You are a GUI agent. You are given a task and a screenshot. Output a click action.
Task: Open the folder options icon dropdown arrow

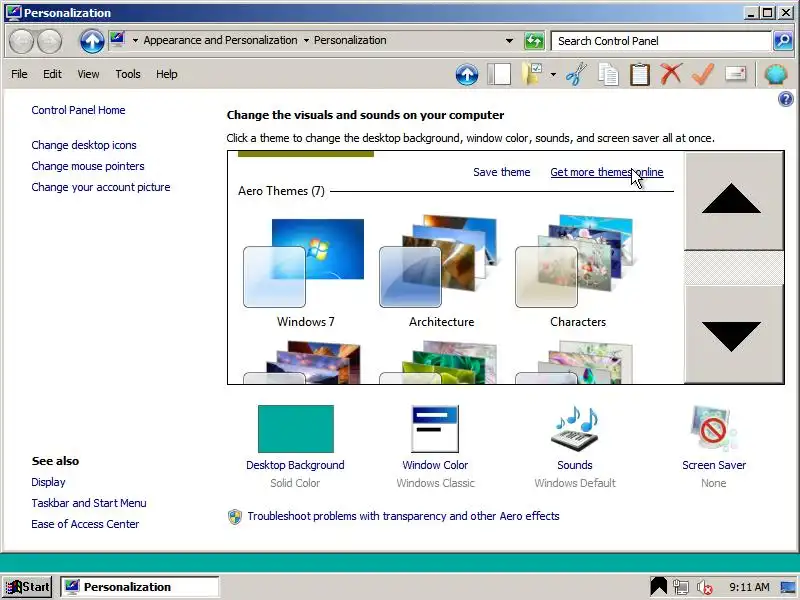(x=553, y=74)
